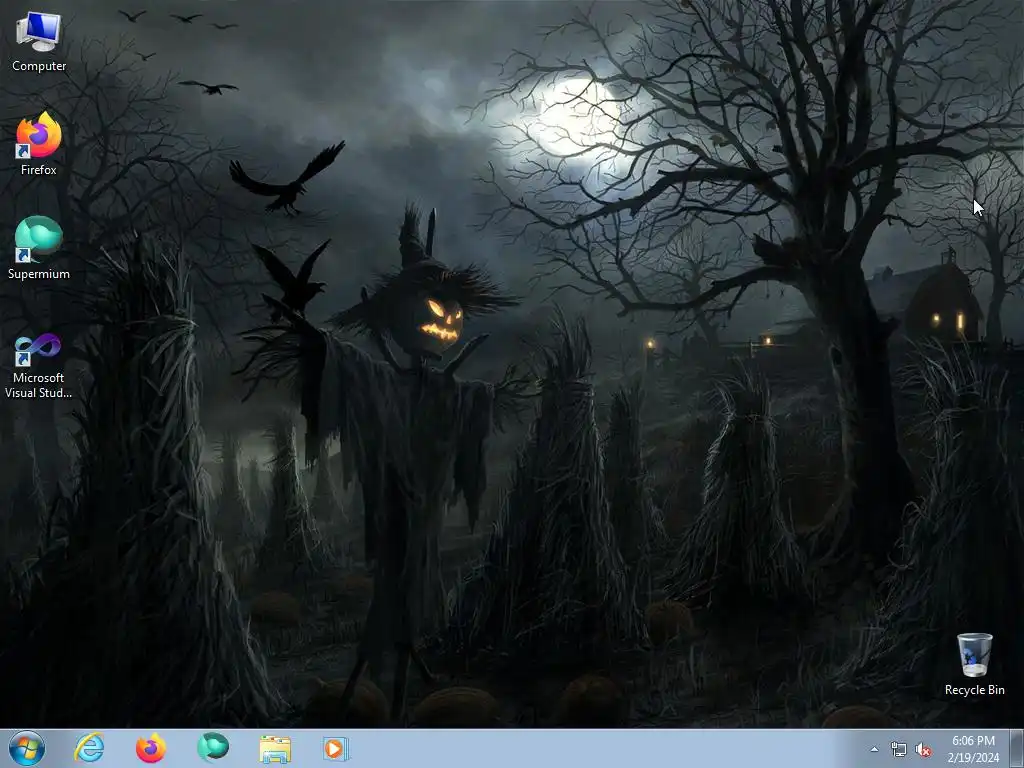Launch Supermium from the taskbar

tap(213, 748)
